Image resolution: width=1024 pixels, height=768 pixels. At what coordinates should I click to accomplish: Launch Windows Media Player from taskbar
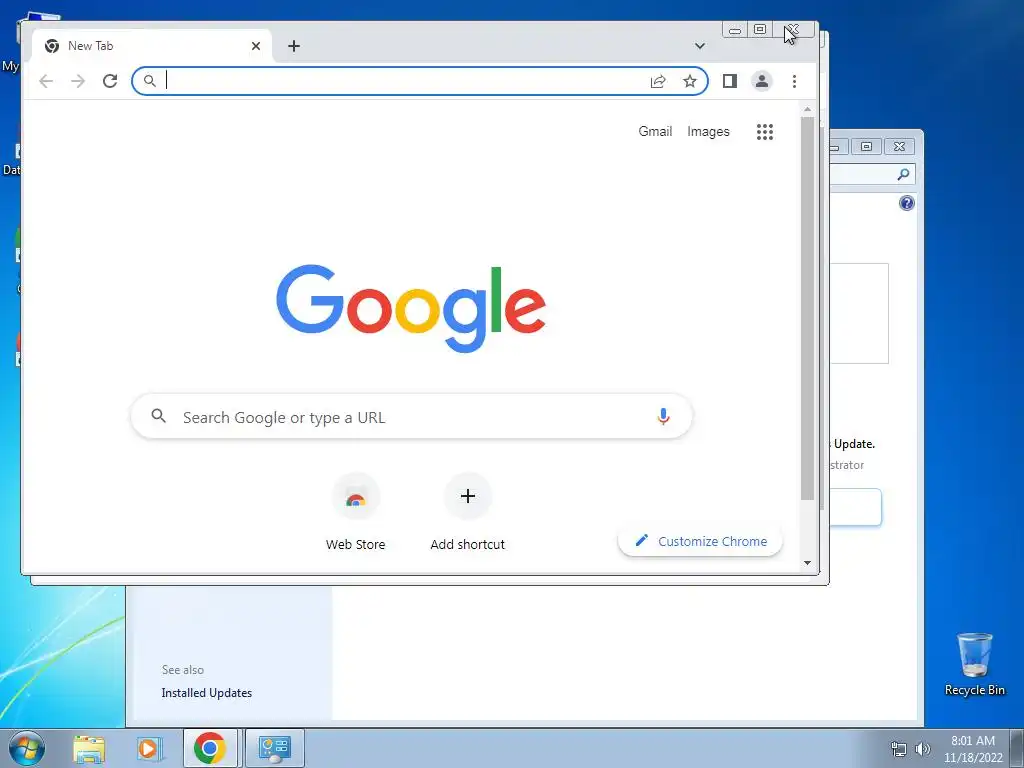click(x=148, y=749)
